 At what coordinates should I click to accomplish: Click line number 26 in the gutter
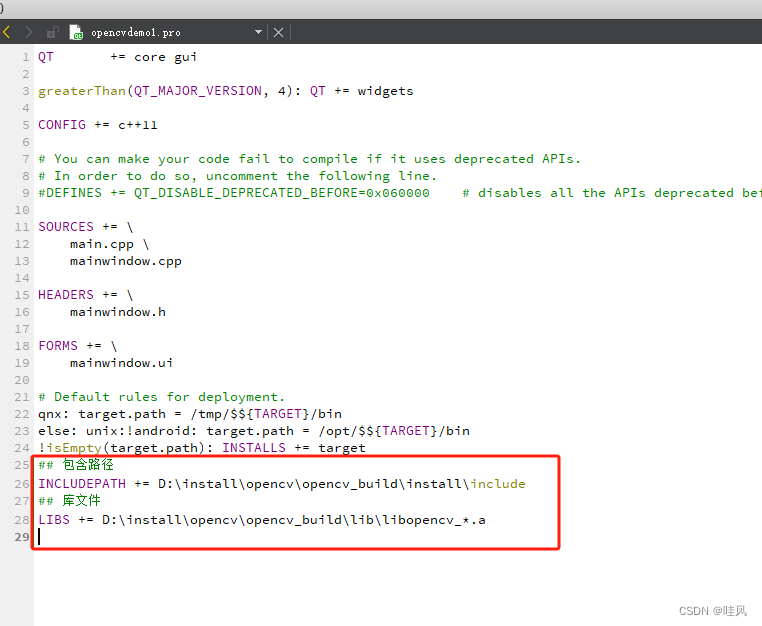(22, 484)
